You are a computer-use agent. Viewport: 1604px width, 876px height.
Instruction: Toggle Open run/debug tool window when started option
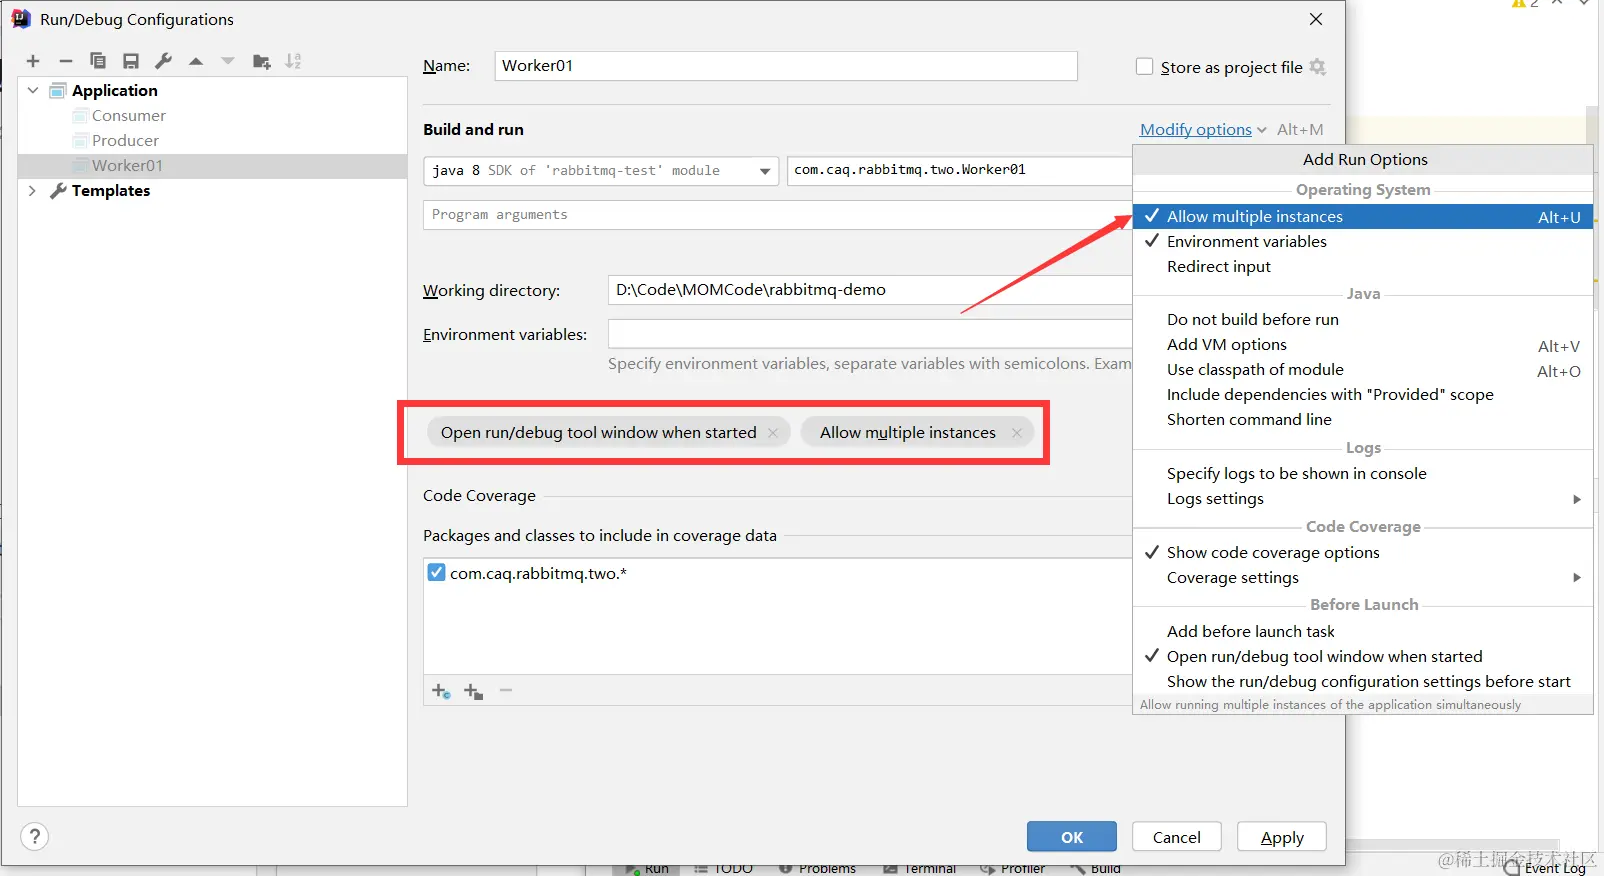point(1363,656)
